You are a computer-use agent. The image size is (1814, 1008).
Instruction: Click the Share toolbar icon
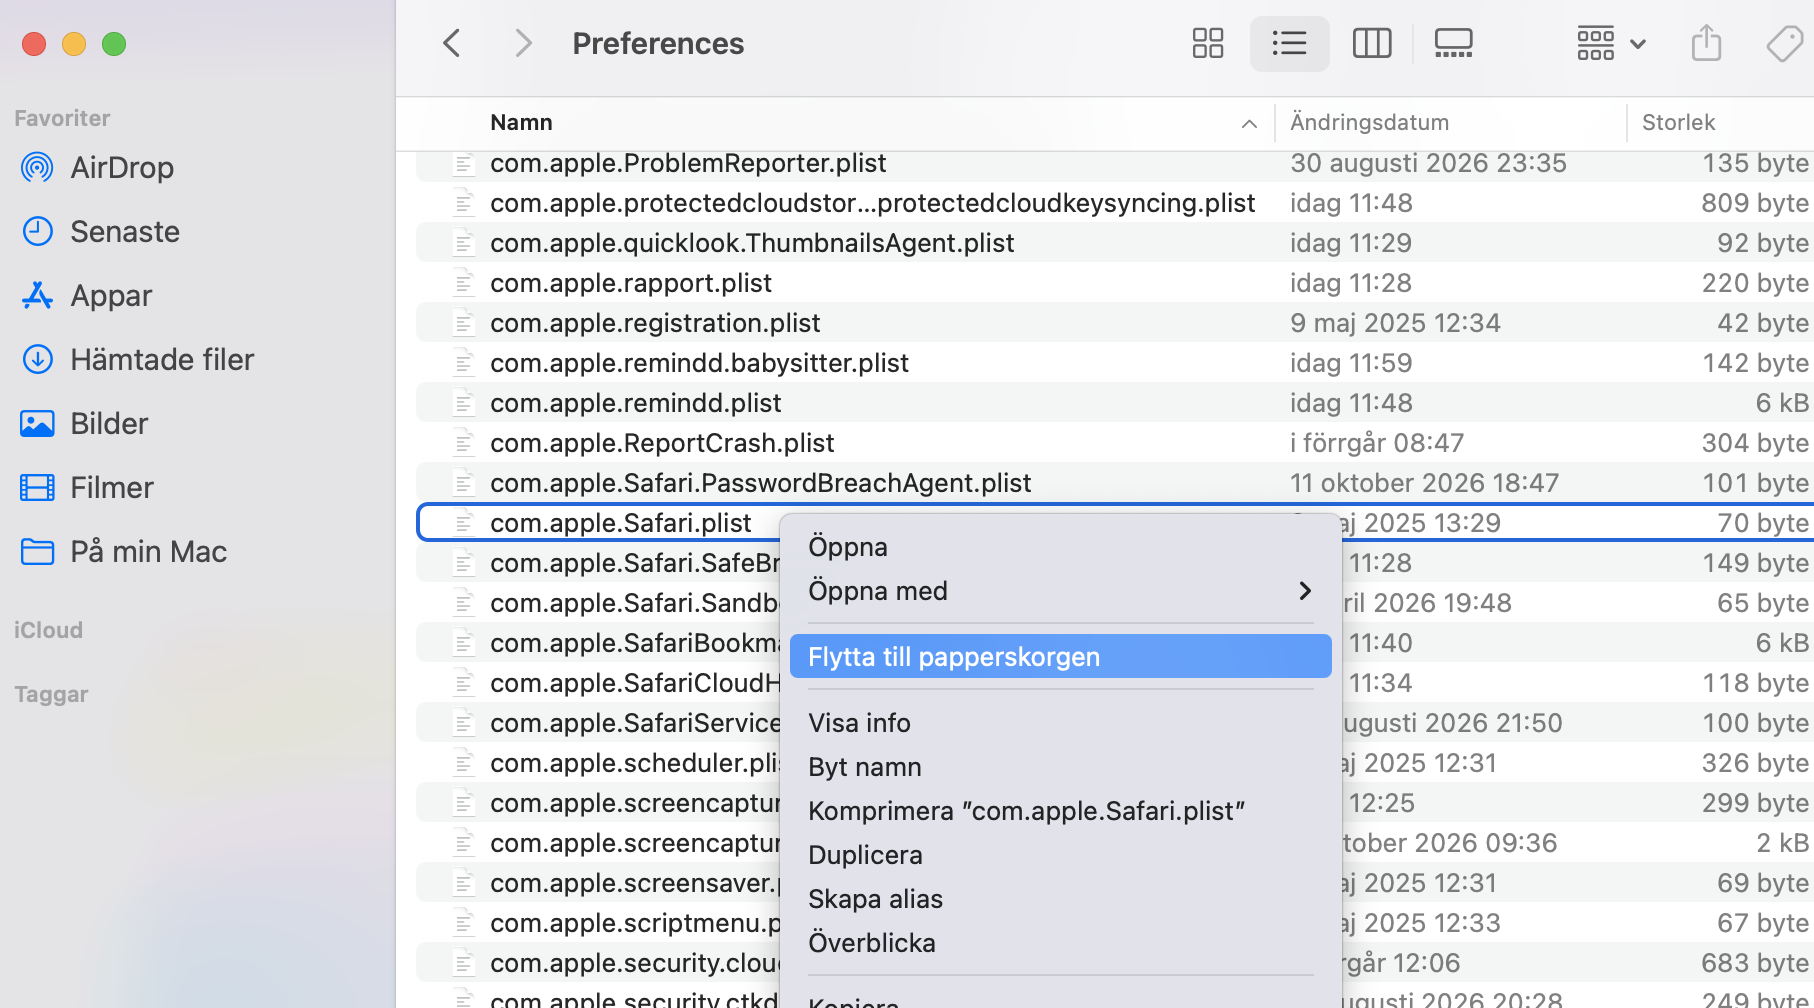1706,43
